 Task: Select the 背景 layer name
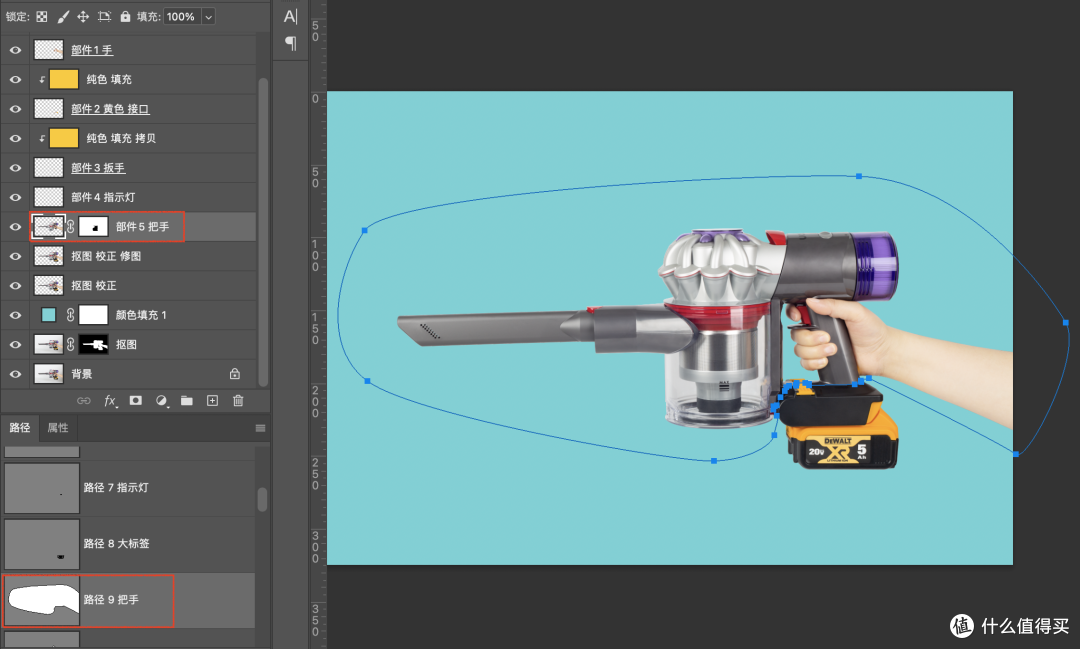[81, 374]
